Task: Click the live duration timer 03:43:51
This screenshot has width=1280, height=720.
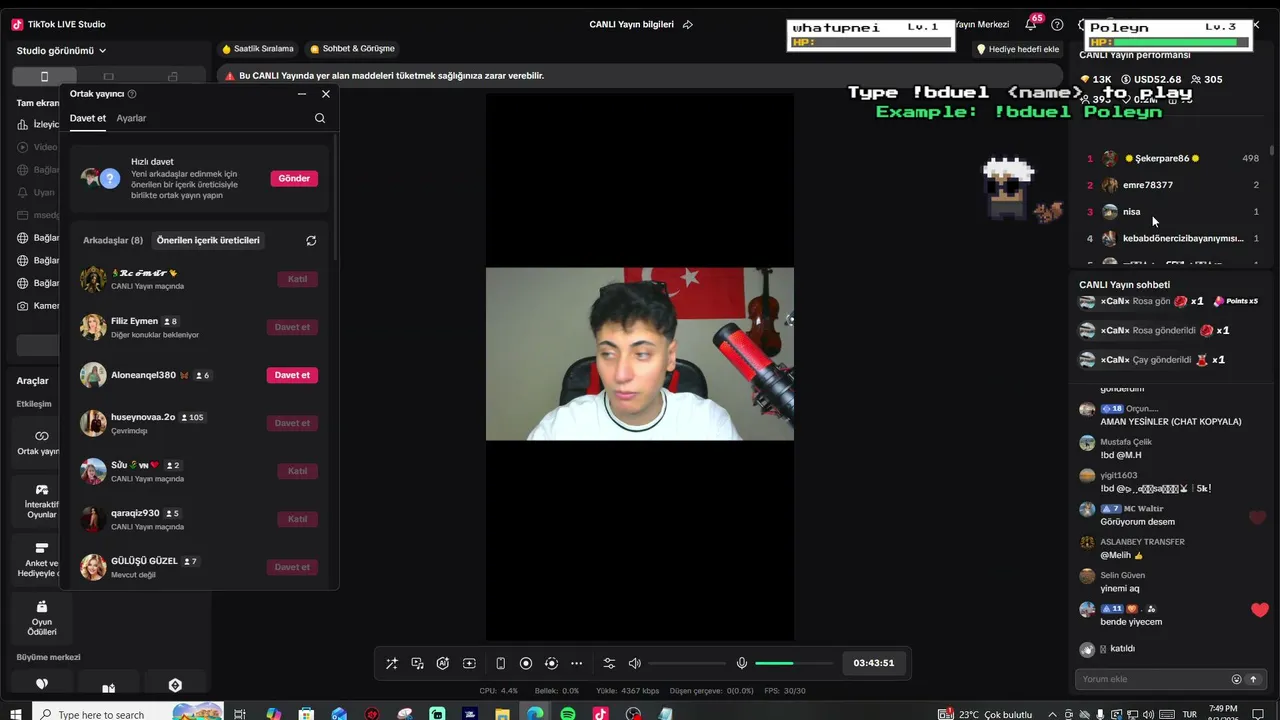Action: [874, 663]
